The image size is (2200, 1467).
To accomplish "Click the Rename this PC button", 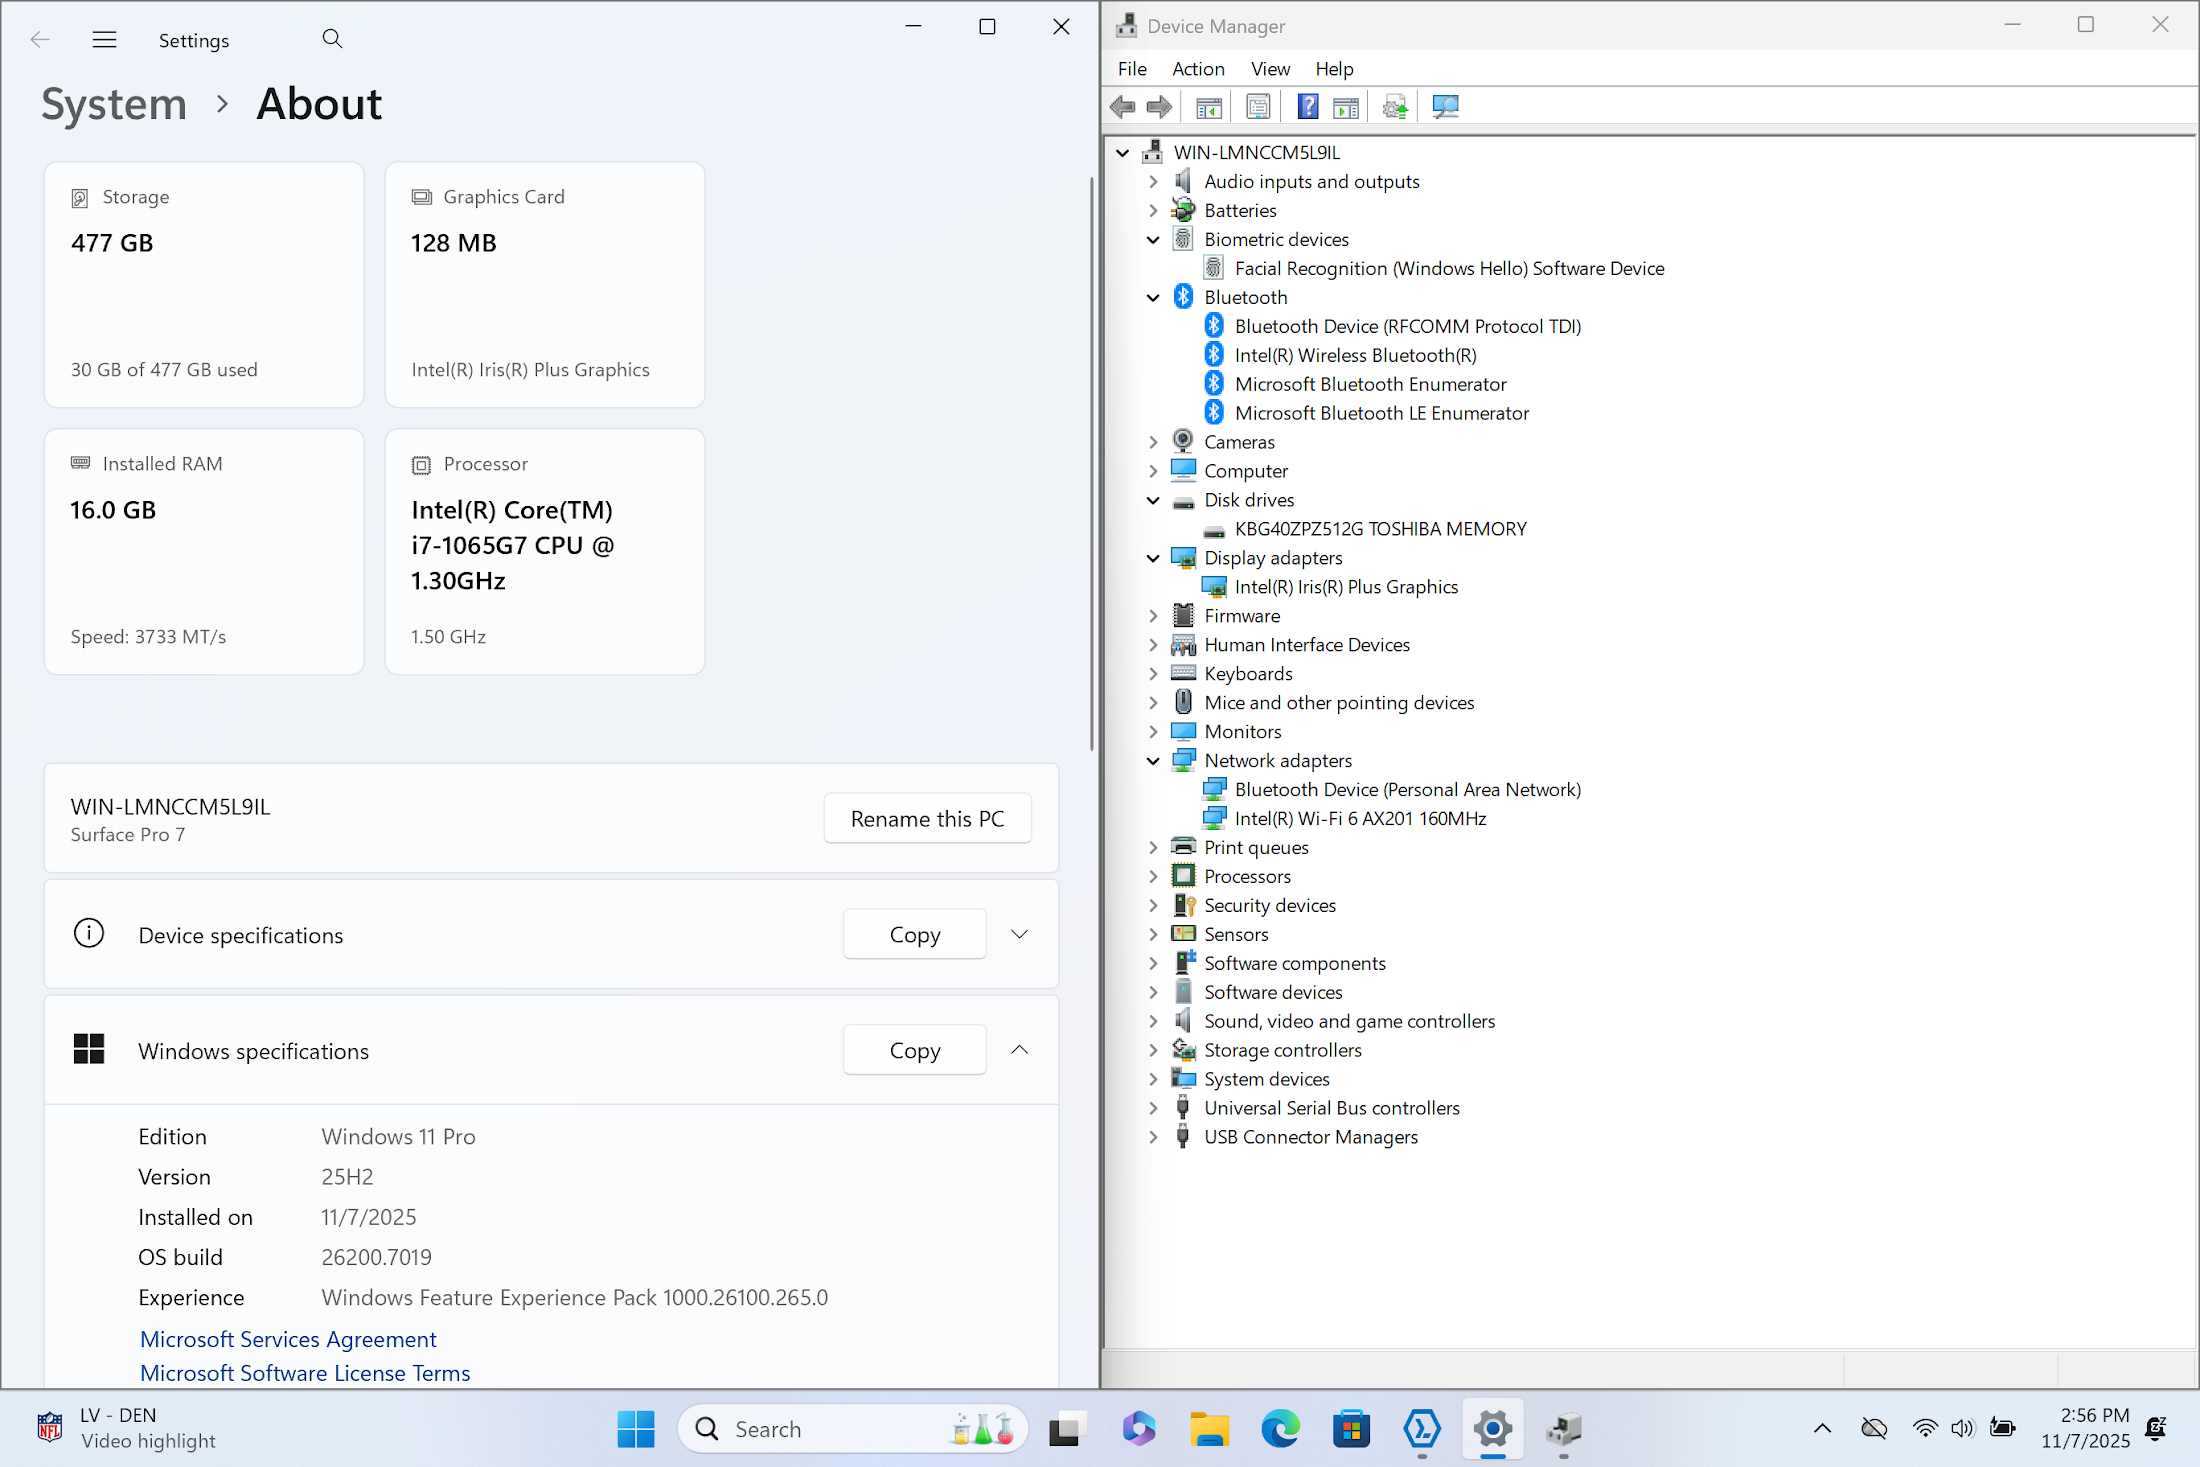I will pyautogui.click(x=927, y=818).
